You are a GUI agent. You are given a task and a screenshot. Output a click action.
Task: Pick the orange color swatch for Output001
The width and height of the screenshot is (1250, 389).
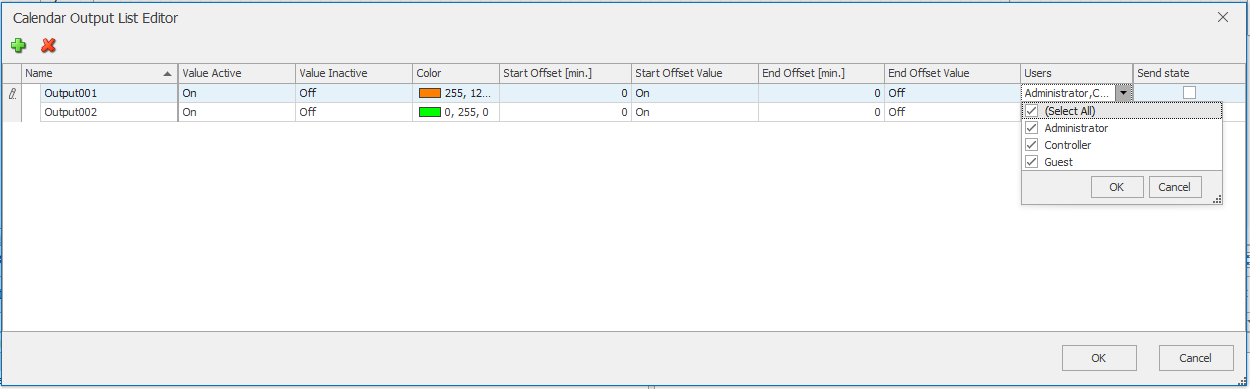(x=430, y=93)
